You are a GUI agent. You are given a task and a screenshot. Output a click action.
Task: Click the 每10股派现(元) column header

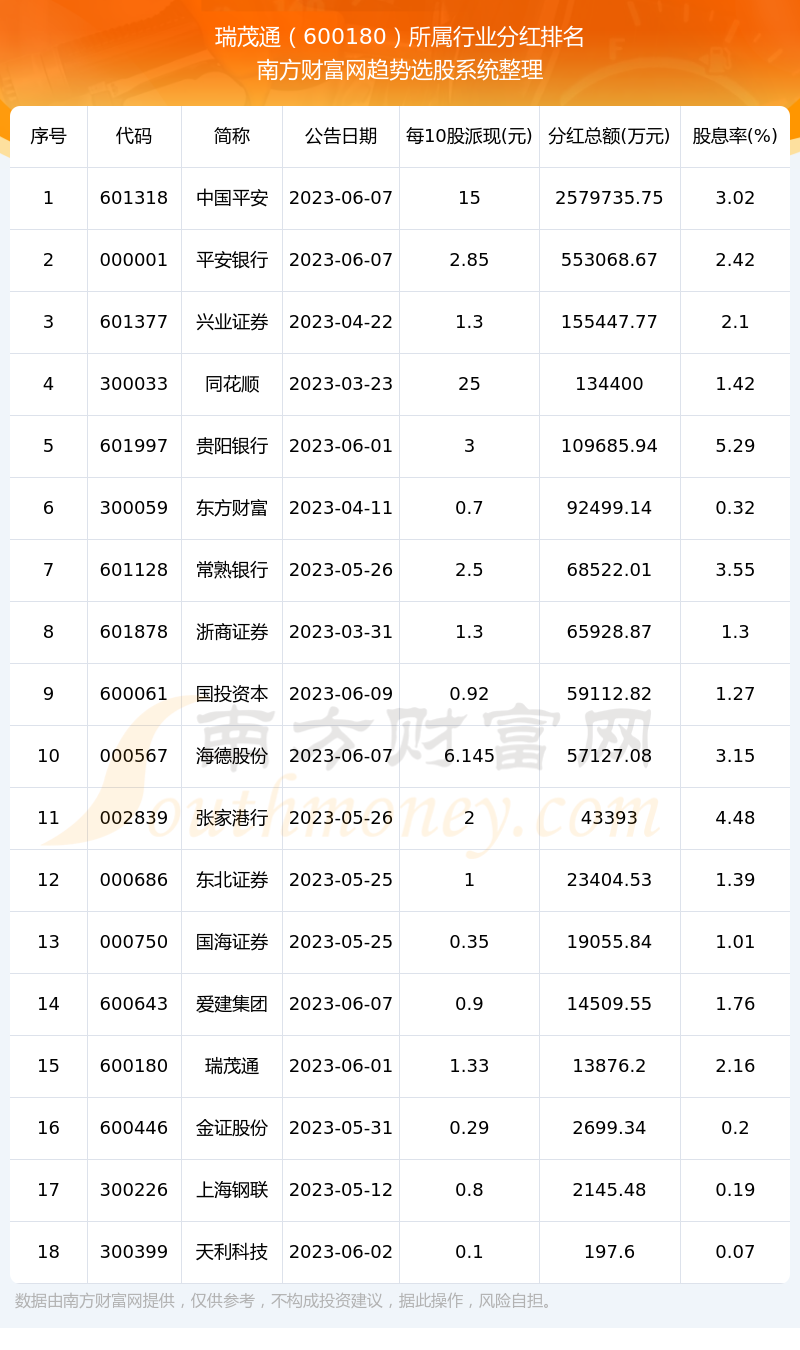[x=469, y=136]
